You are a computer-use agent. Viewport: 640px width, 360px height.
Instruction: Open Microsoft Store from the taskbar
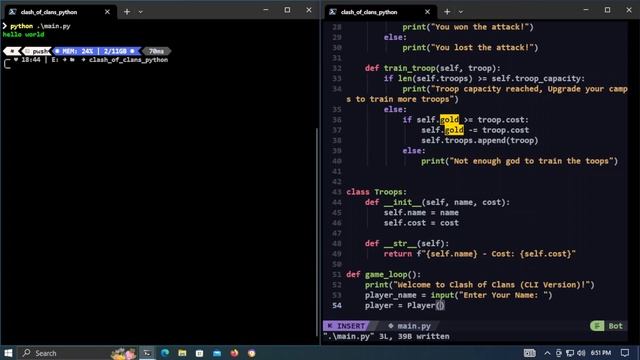pyautogui.click(x=200, y=353)
